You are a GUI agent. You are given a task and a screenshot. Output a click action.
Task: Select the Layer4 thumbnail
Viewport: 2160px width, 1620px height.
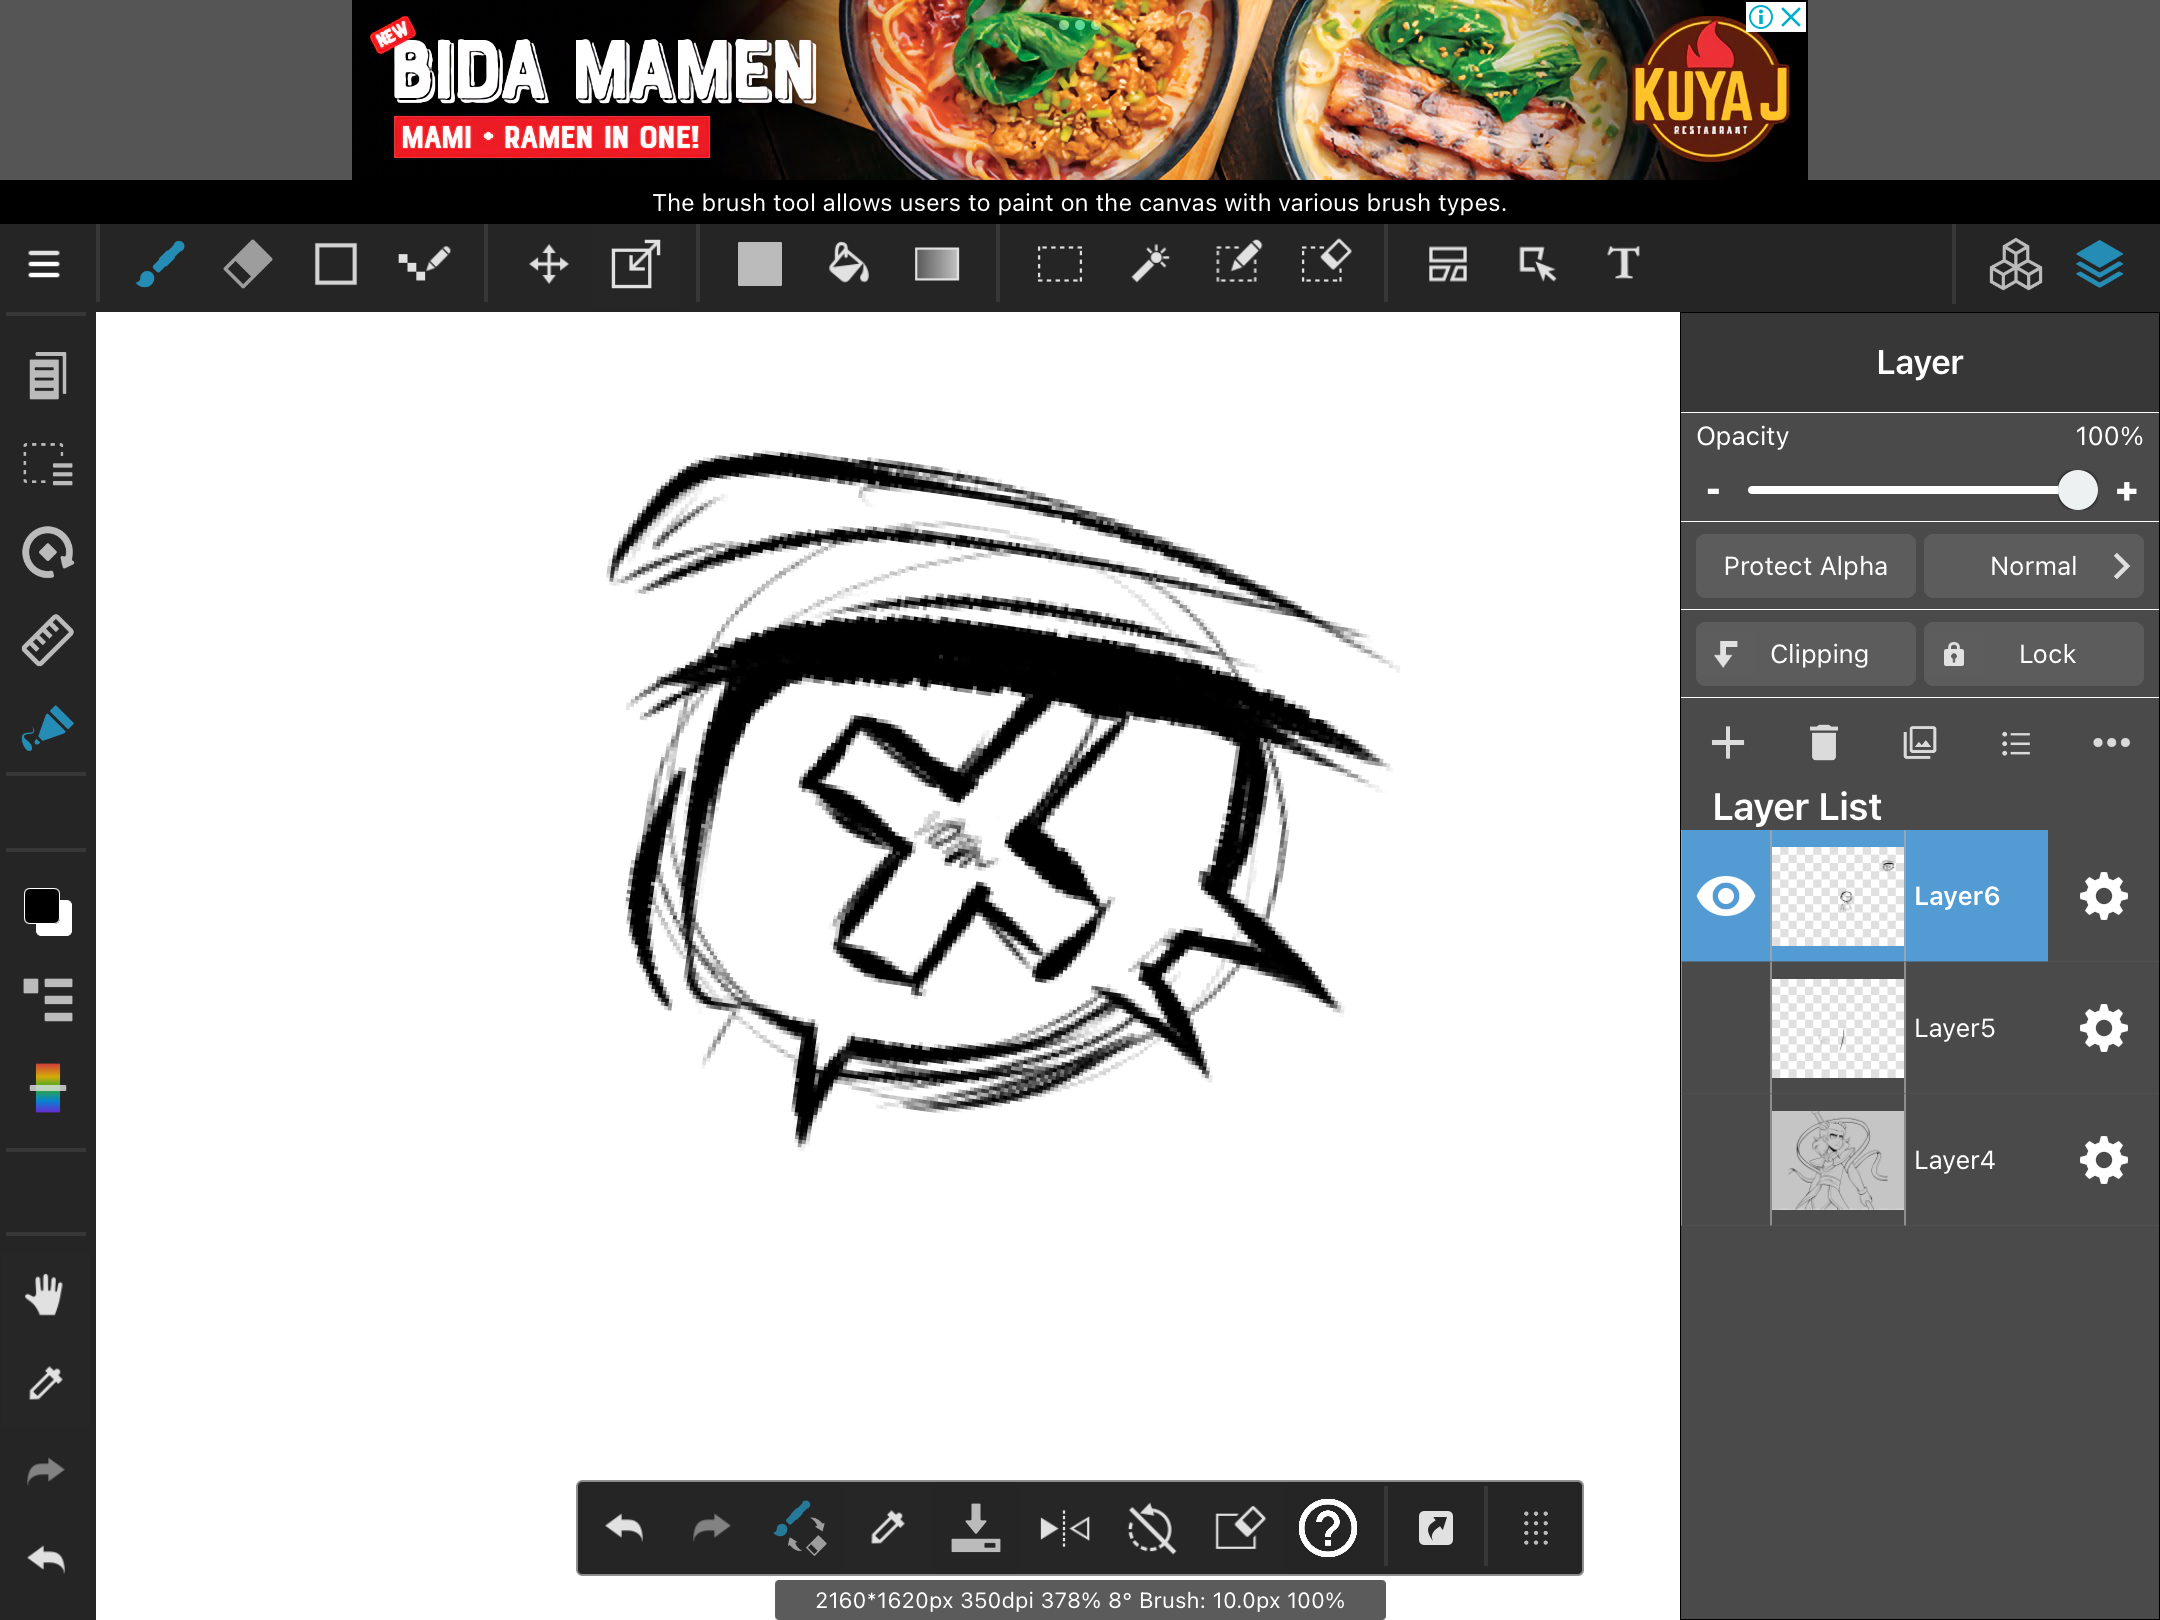pos(1837,1160)
